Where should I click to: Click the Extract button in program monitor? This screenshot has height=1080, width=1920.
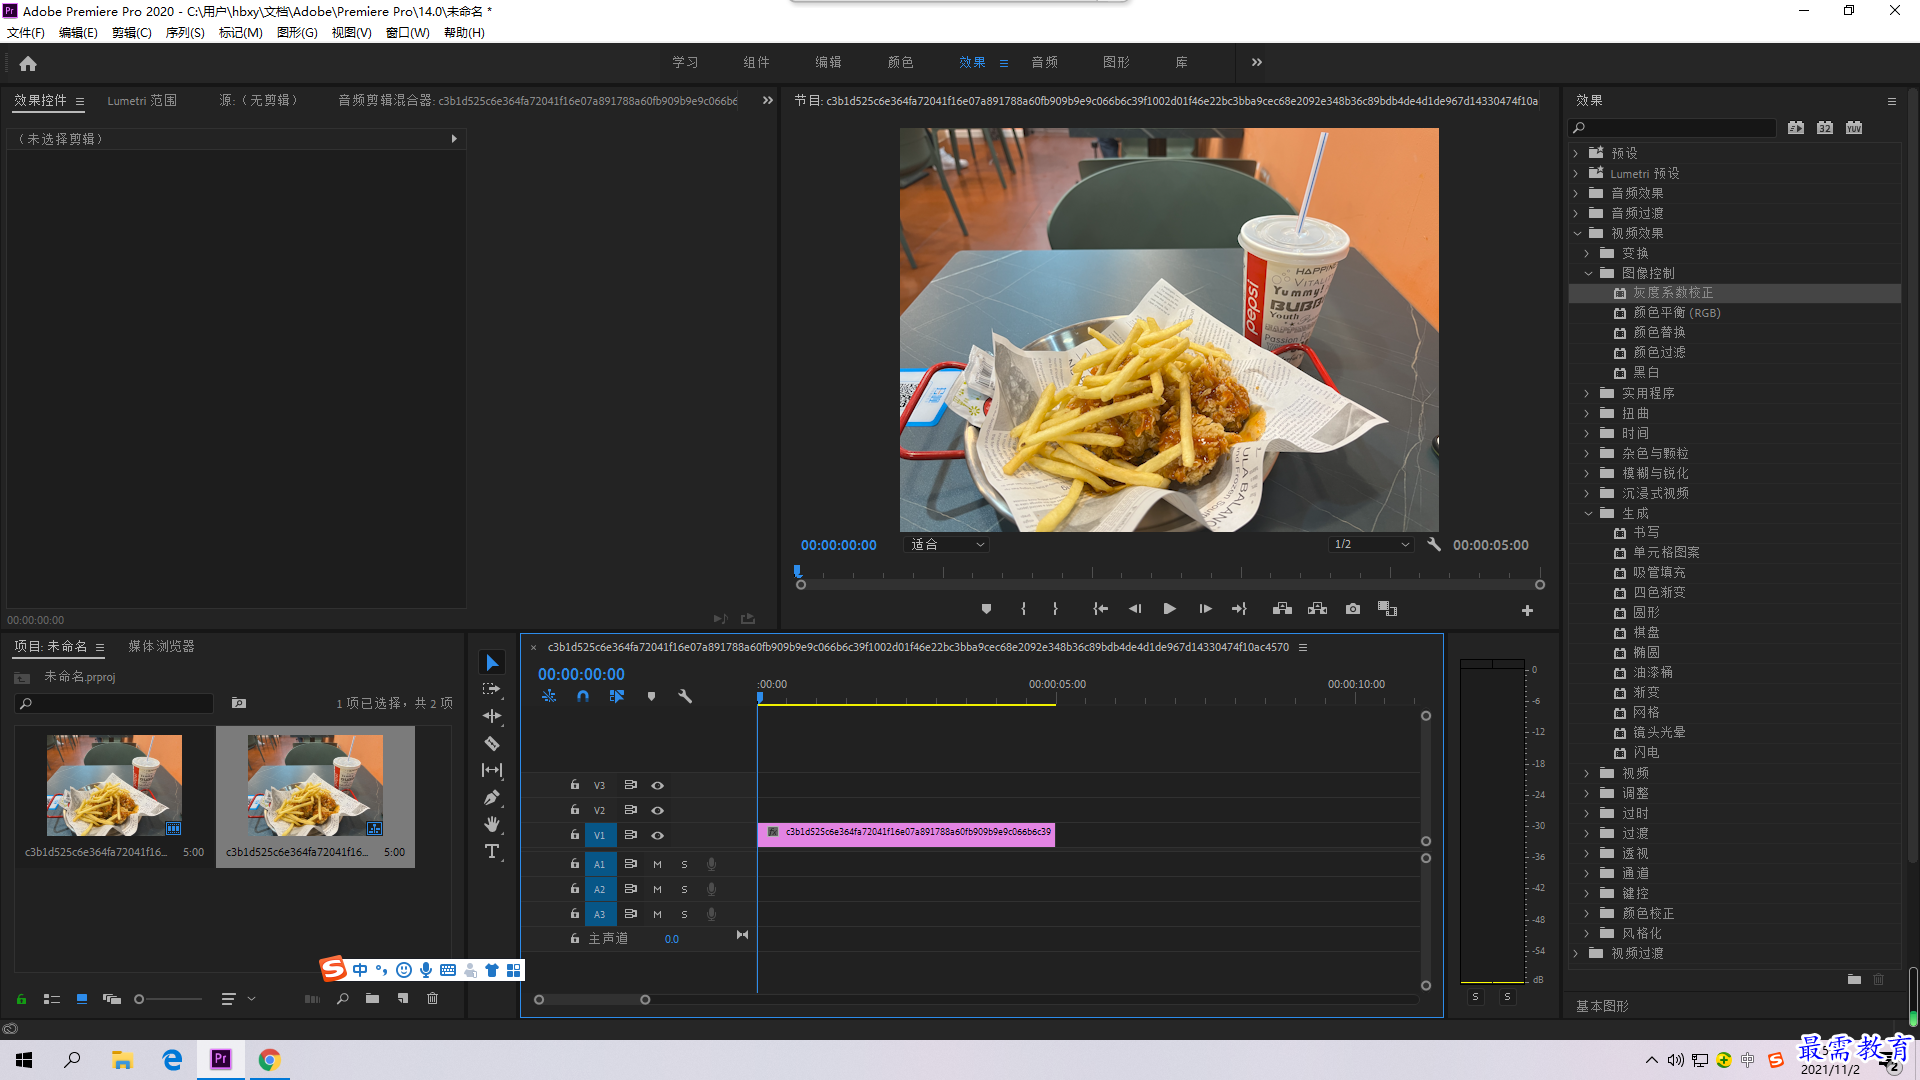point(1318,609)
